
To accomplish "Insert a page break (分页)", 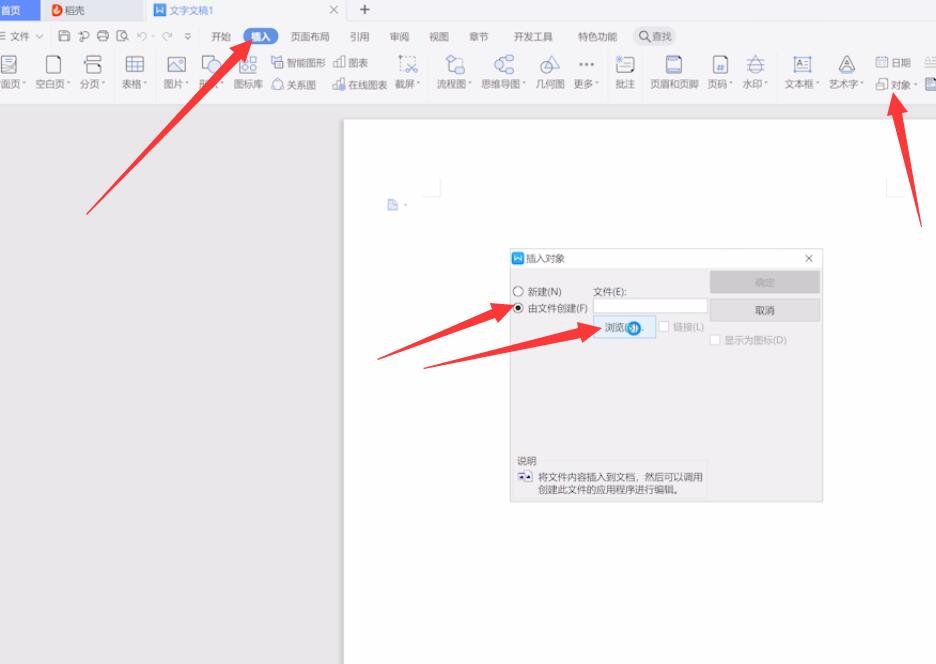I will pyautogui.click(x=93, y=72).
